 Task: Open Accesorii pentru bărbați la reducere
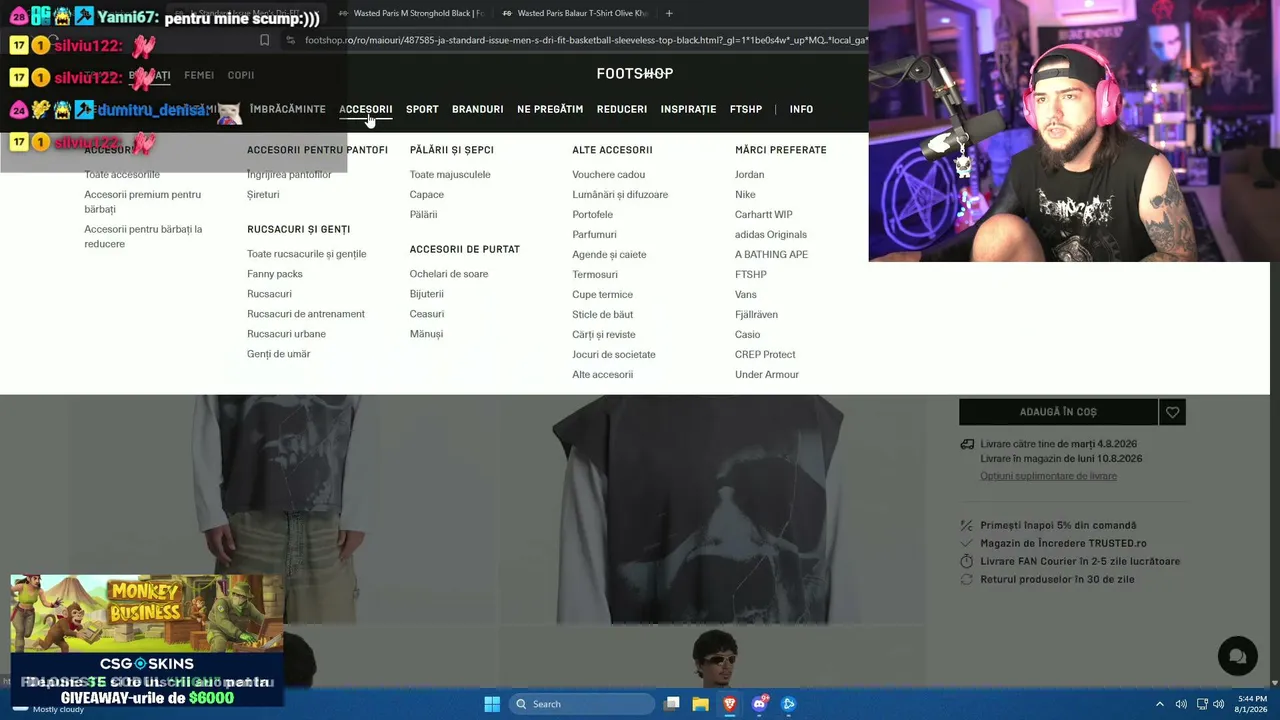point(143,237)
